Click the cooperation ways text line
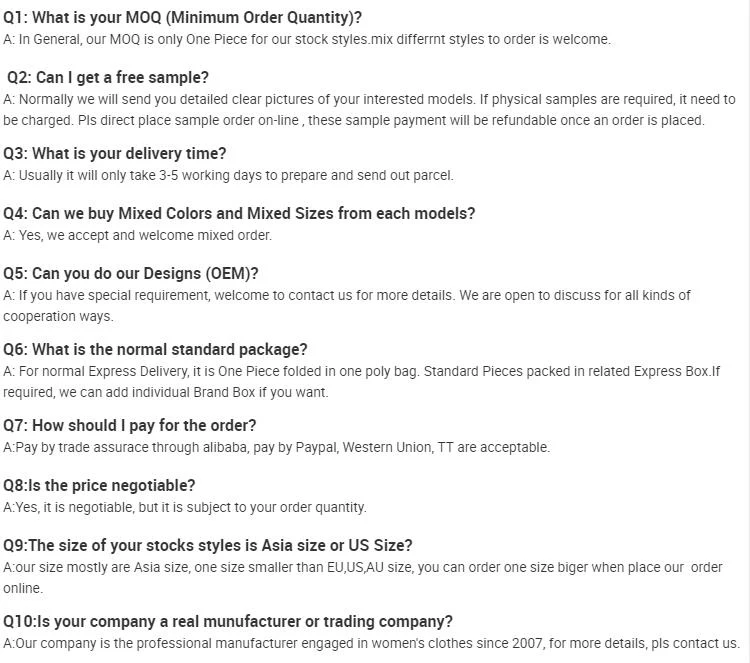Screen dimensions: 750x663 click(58, 316)
